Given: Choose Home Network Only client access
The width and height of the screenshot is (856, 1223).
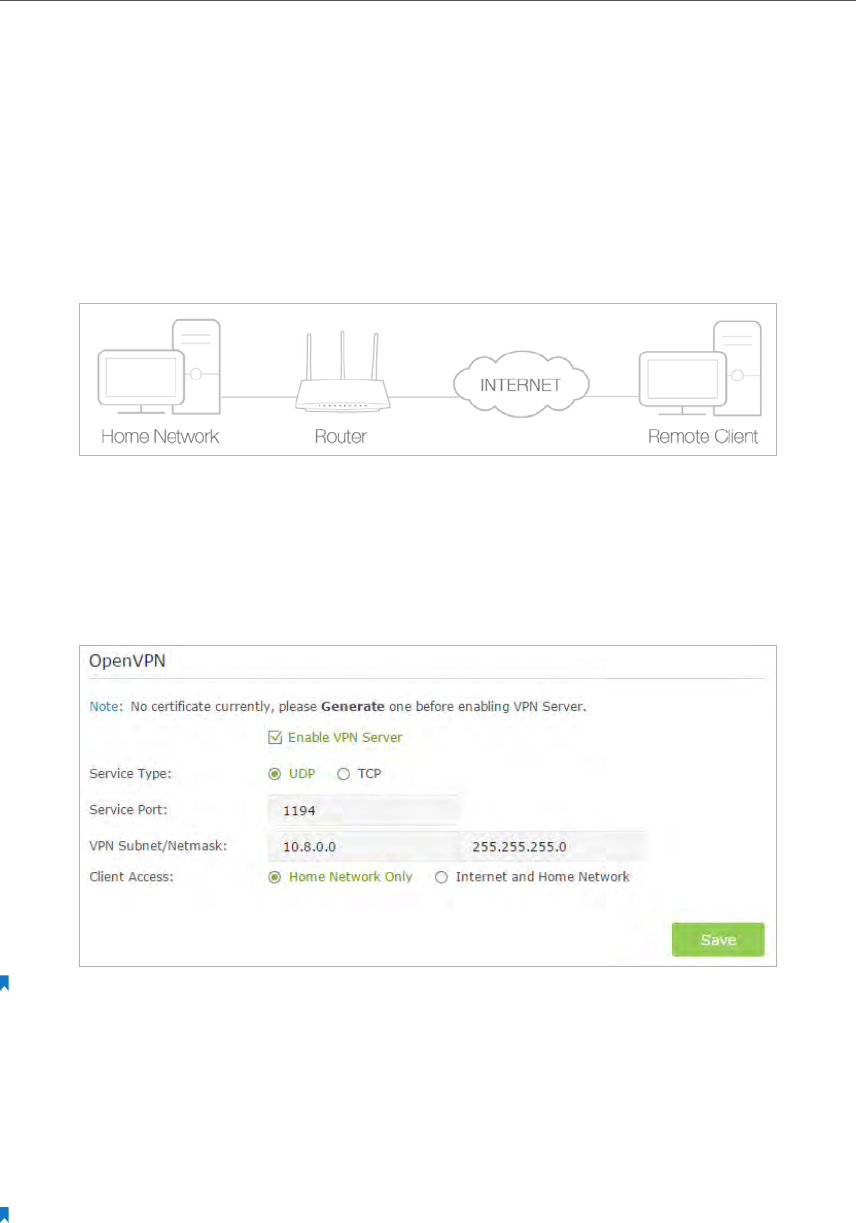Looking at the screenshot, I should tap(275, 877).
